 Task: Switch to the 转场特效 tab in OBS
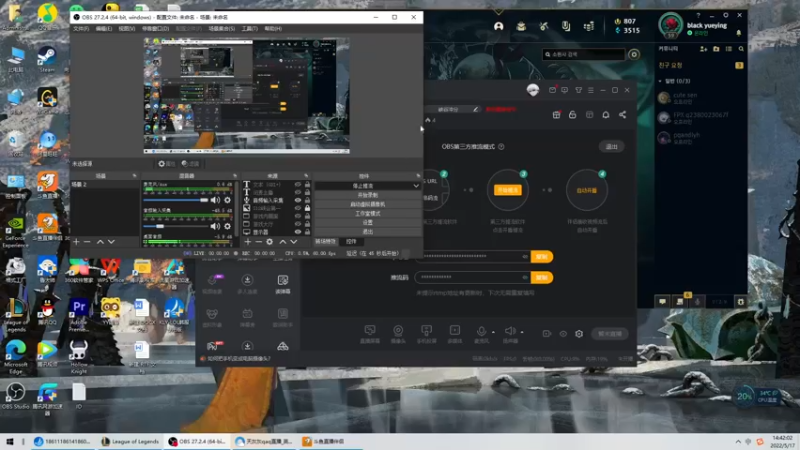325,241
